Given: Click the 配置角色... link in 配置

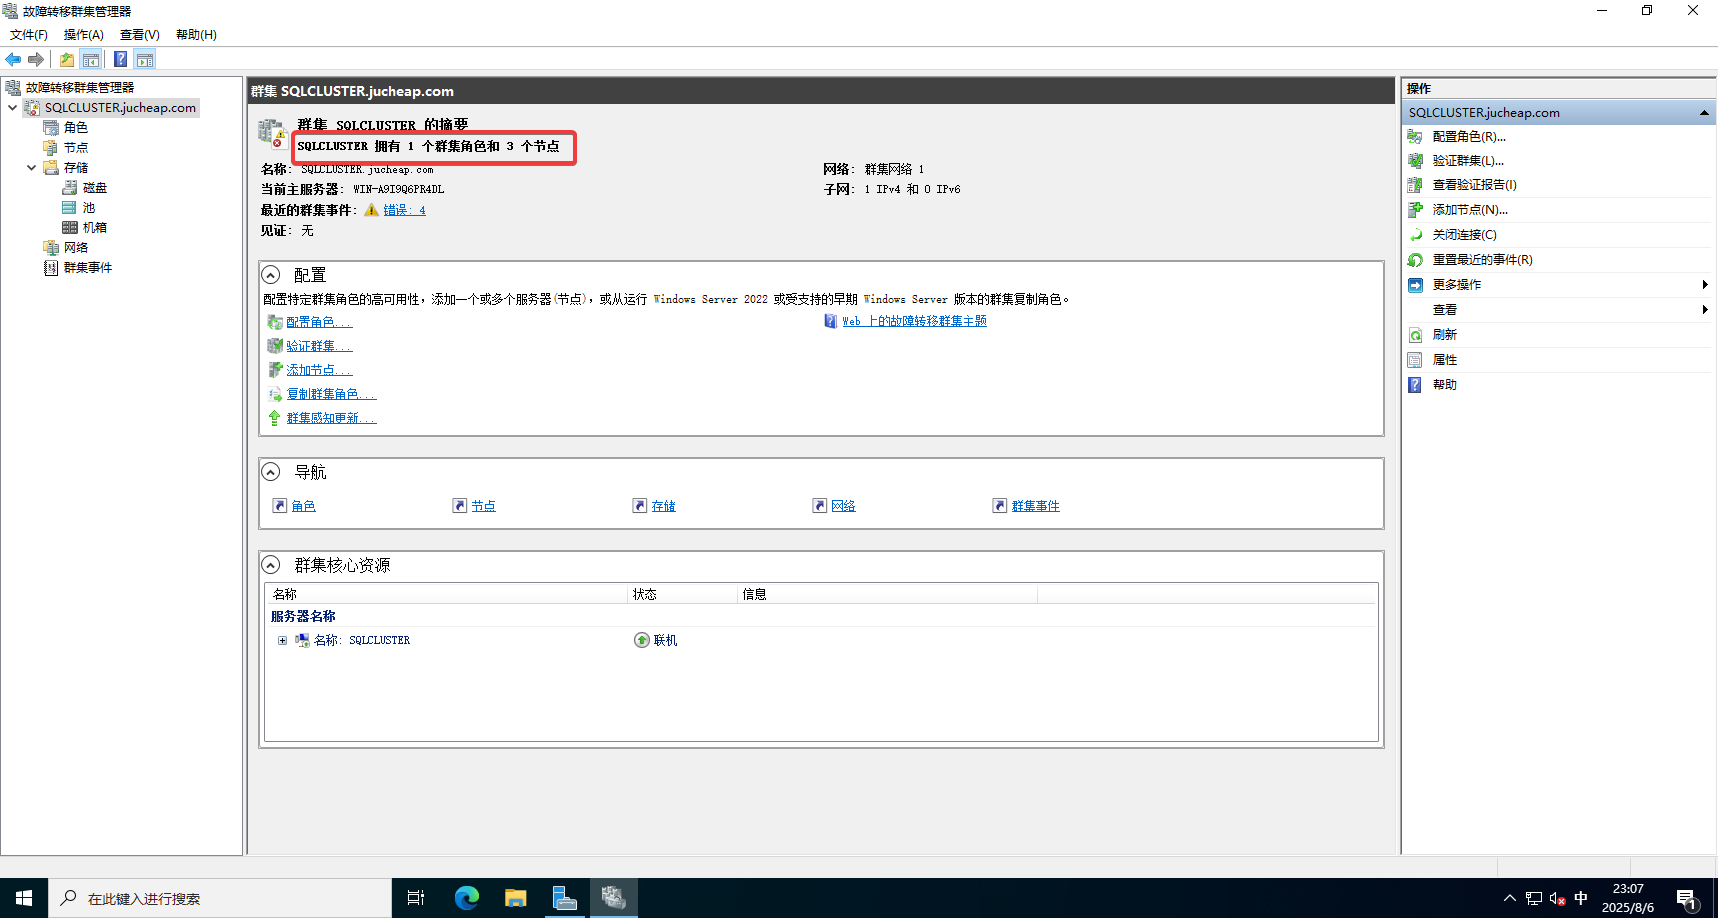Looking at the screenshot, I should click(x=320, y=322).
